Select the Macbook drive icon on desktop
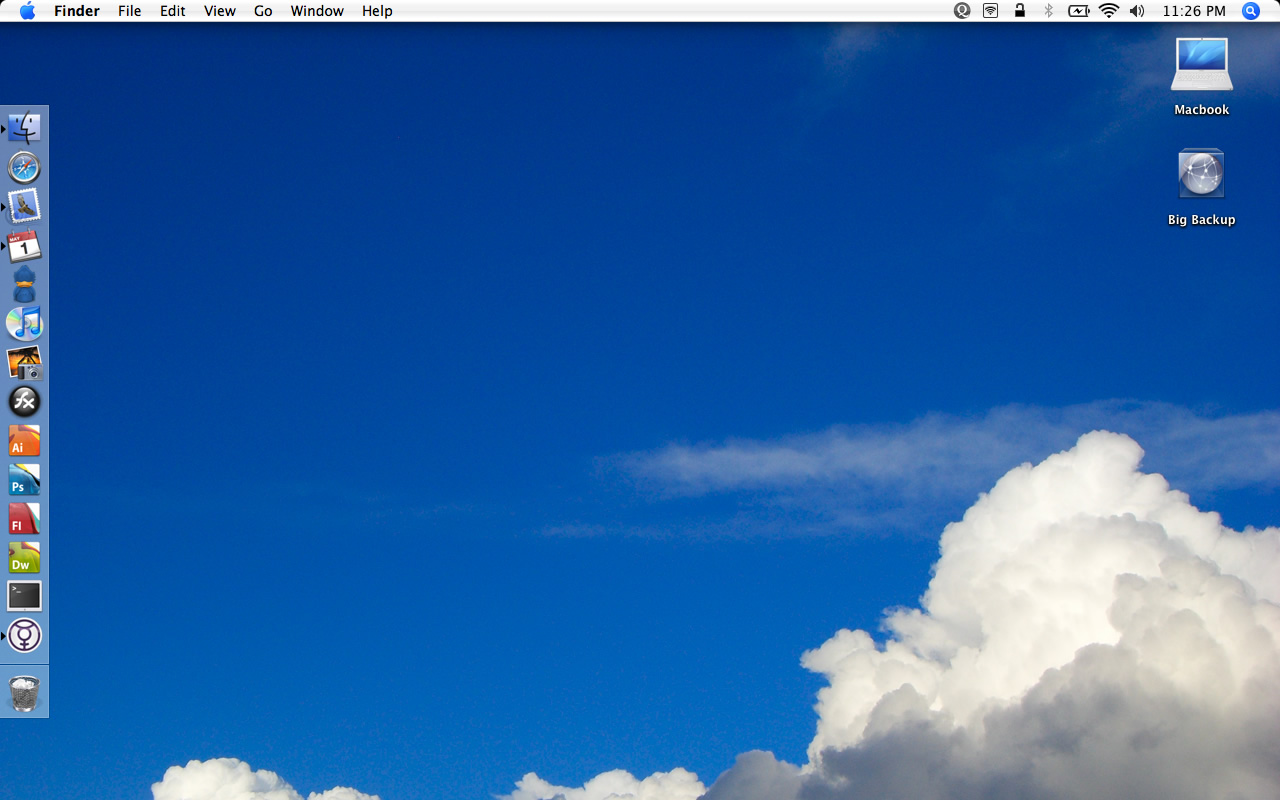The height and width of the screenshot is (800, 1280). click(x=1202, y=65)
